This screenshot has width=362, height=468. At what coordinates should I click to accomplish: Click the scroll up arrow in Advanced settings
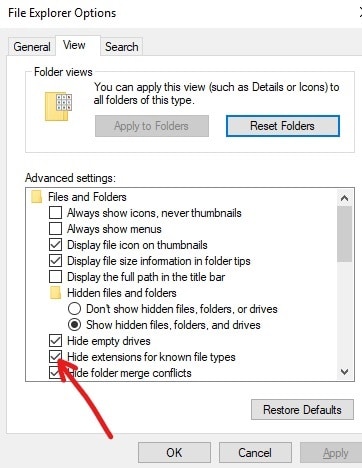click(344, 198)
